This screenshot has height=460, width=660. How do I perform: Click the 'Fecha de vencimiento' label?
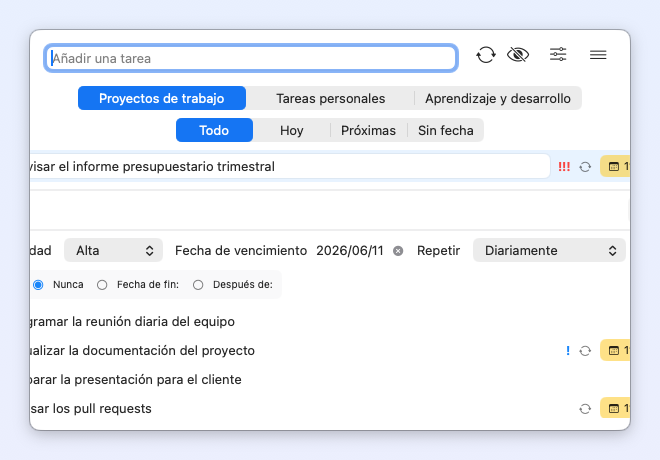point(241,250)
